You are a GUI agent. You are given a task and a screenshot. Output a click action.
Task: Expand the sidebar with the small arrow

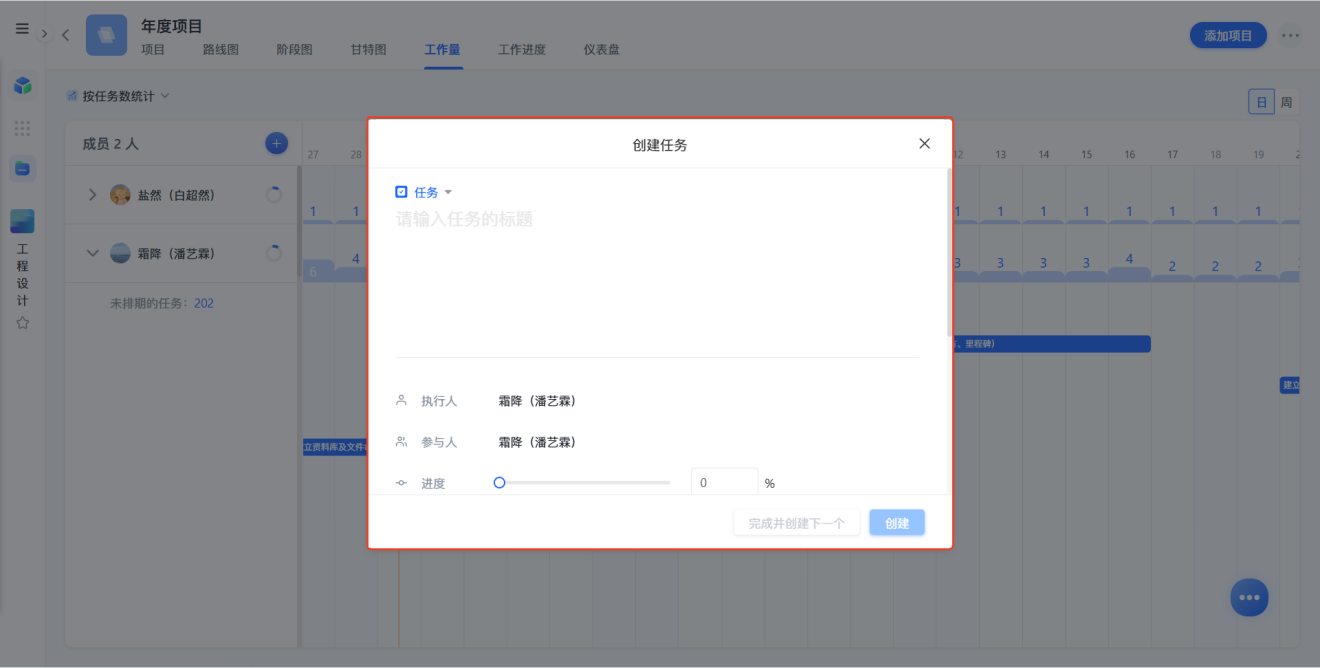(44, 34)
